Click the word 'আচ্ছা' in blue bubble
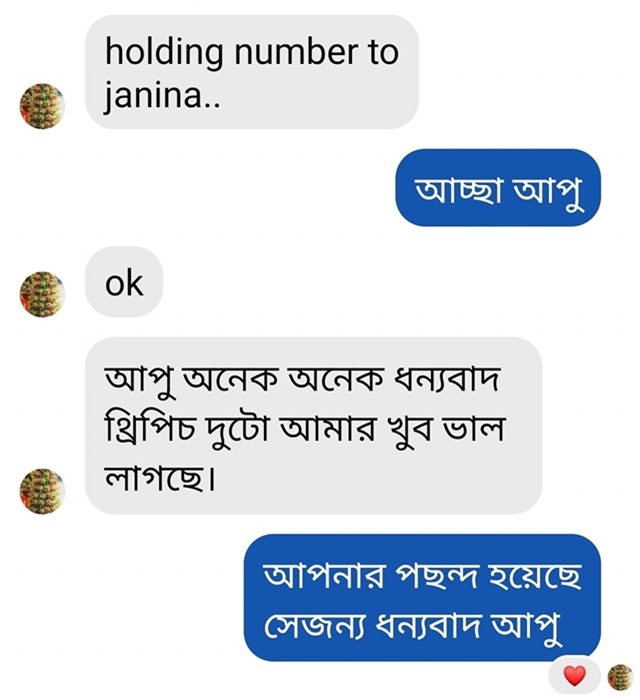The height and width of the screenshot is (700, 640). 459,190
